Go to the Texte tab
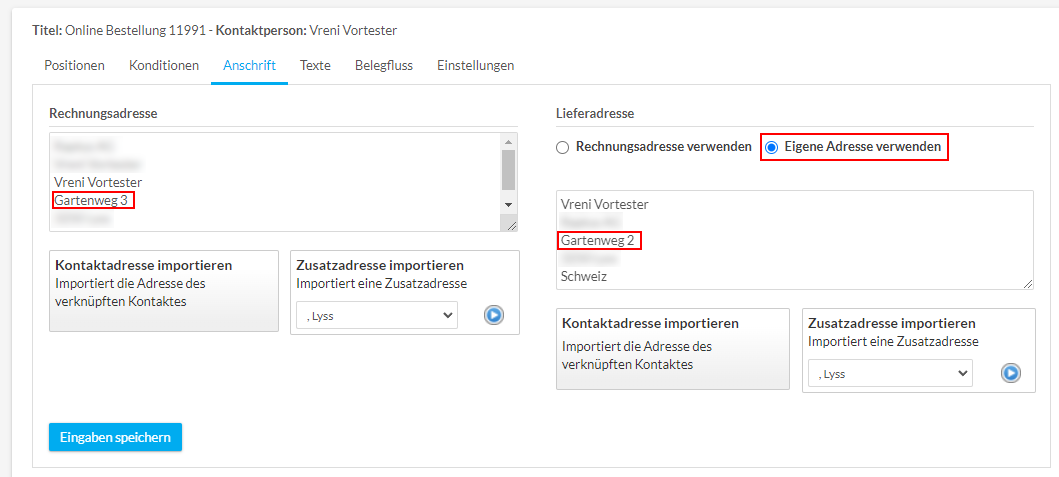The width and height of the screenshot is (1059, 477). tap(315, 66)
